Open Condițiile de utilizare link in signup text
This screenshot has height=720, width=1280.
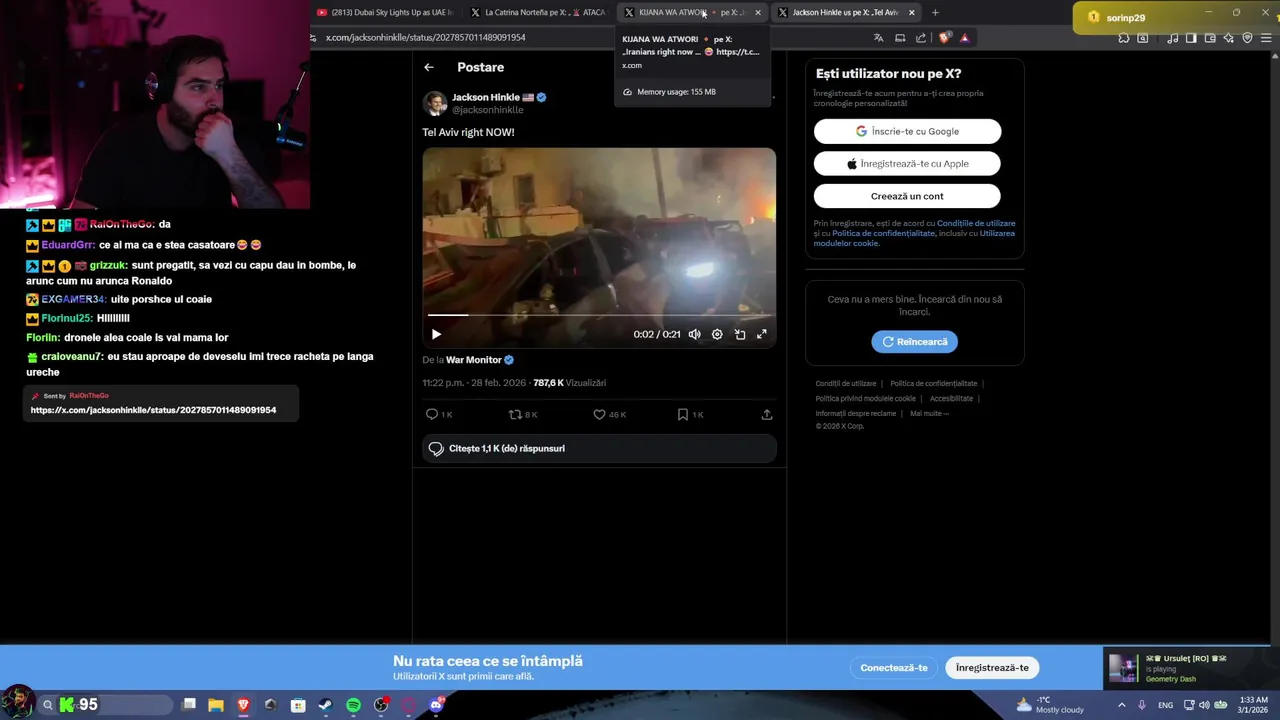tap(976, 223)
